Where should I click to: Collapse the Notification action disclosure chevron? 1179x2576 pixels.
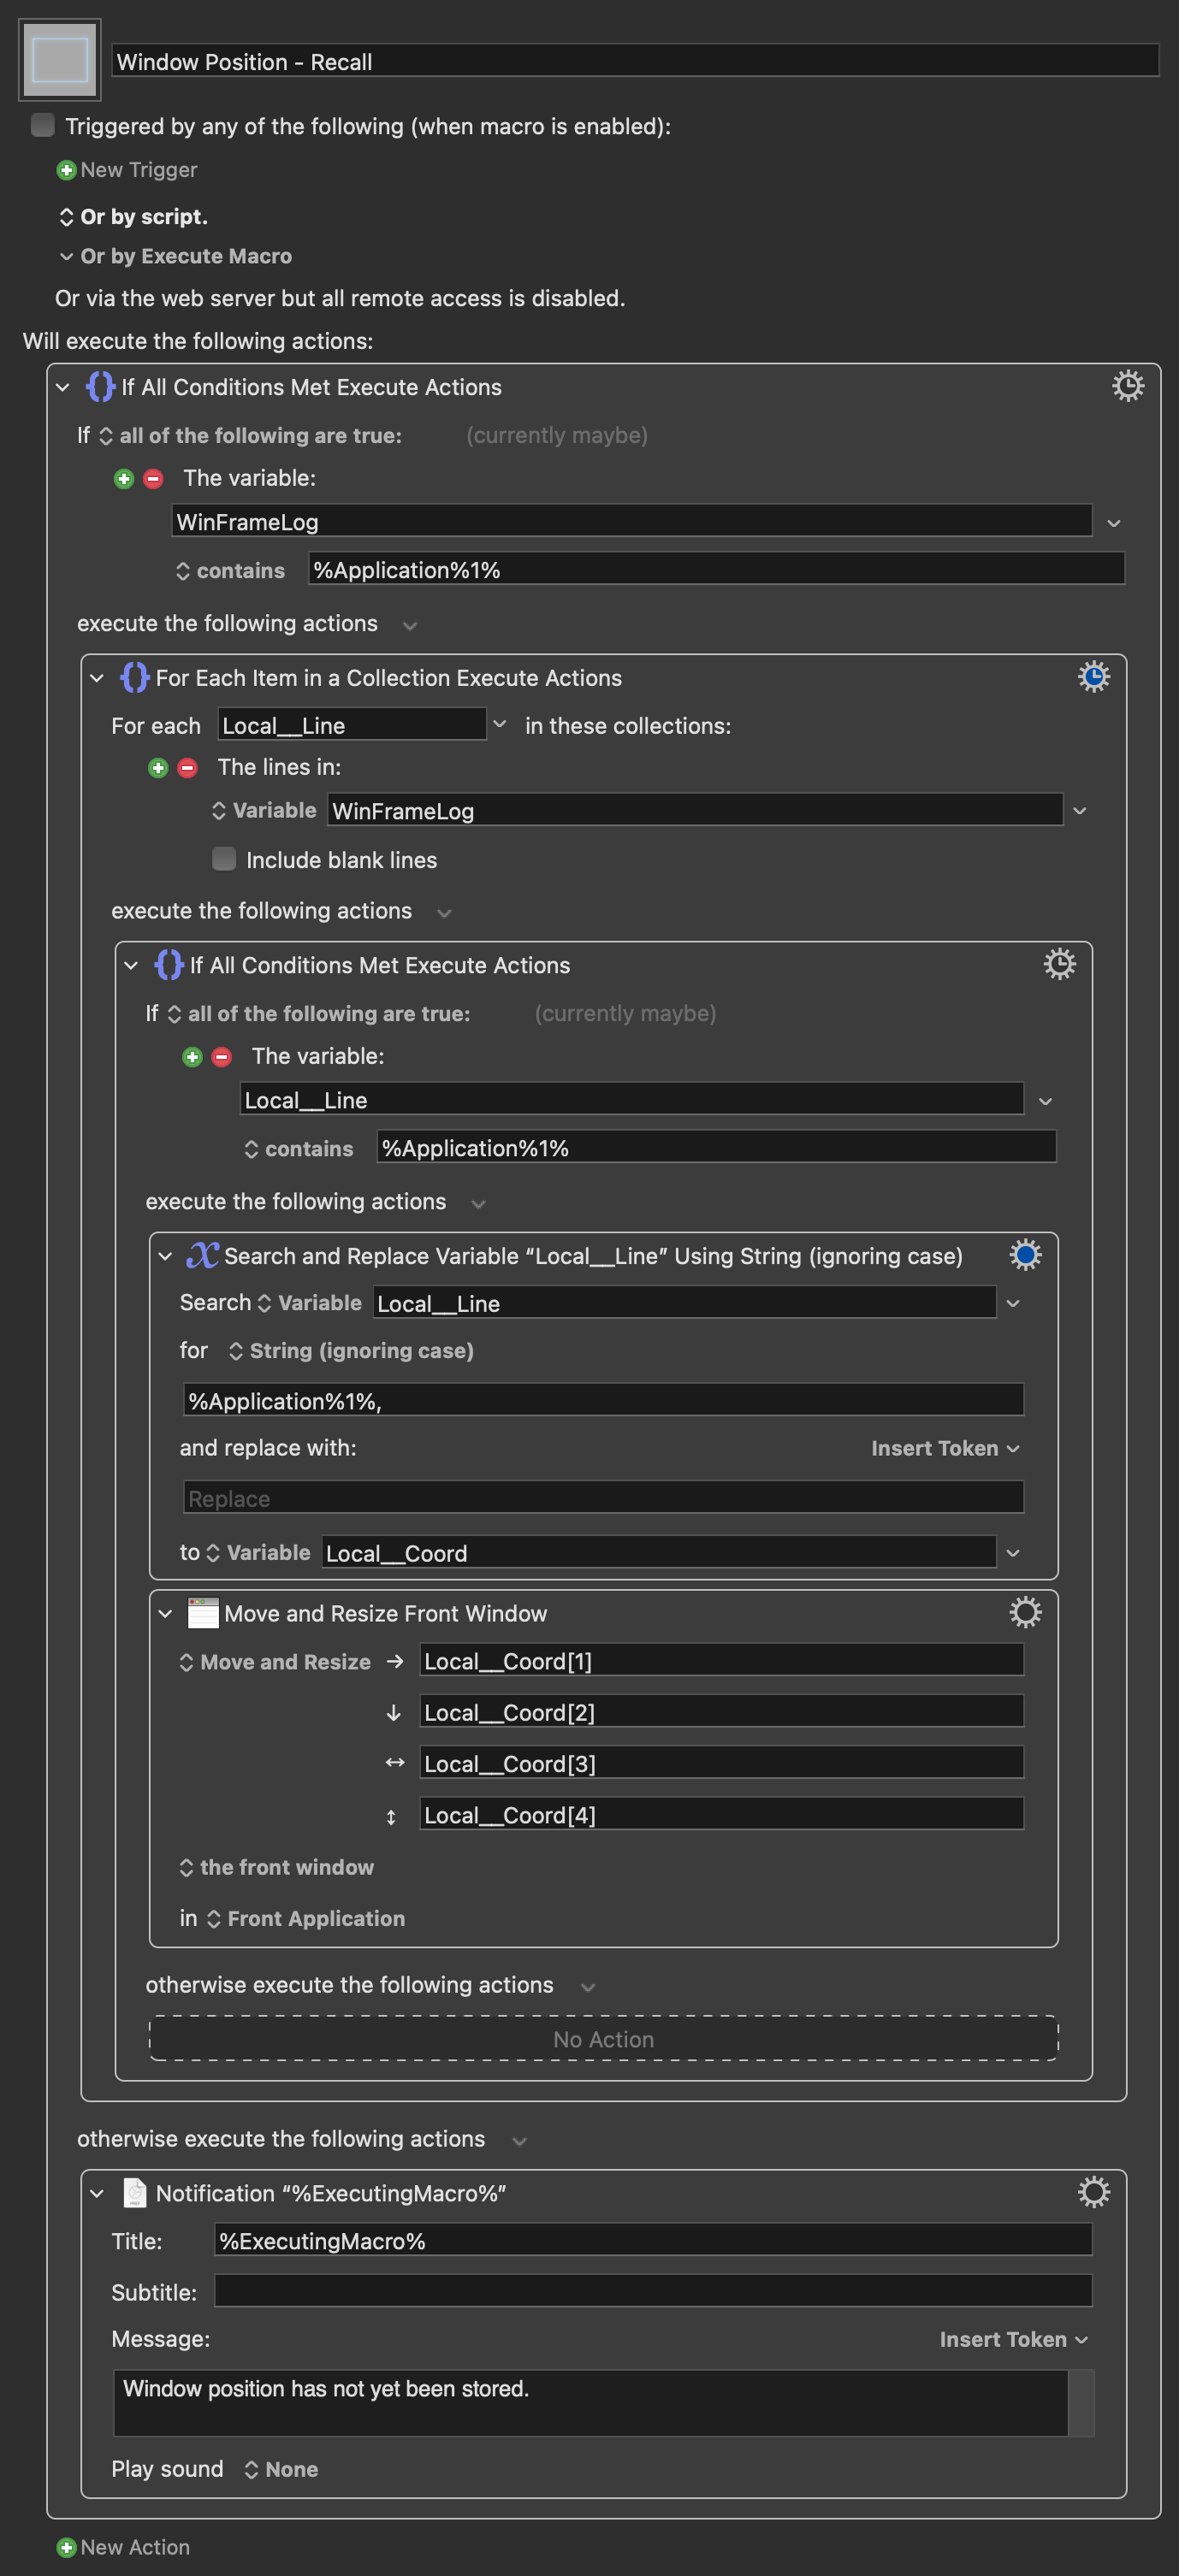(x=97, y=2193)
